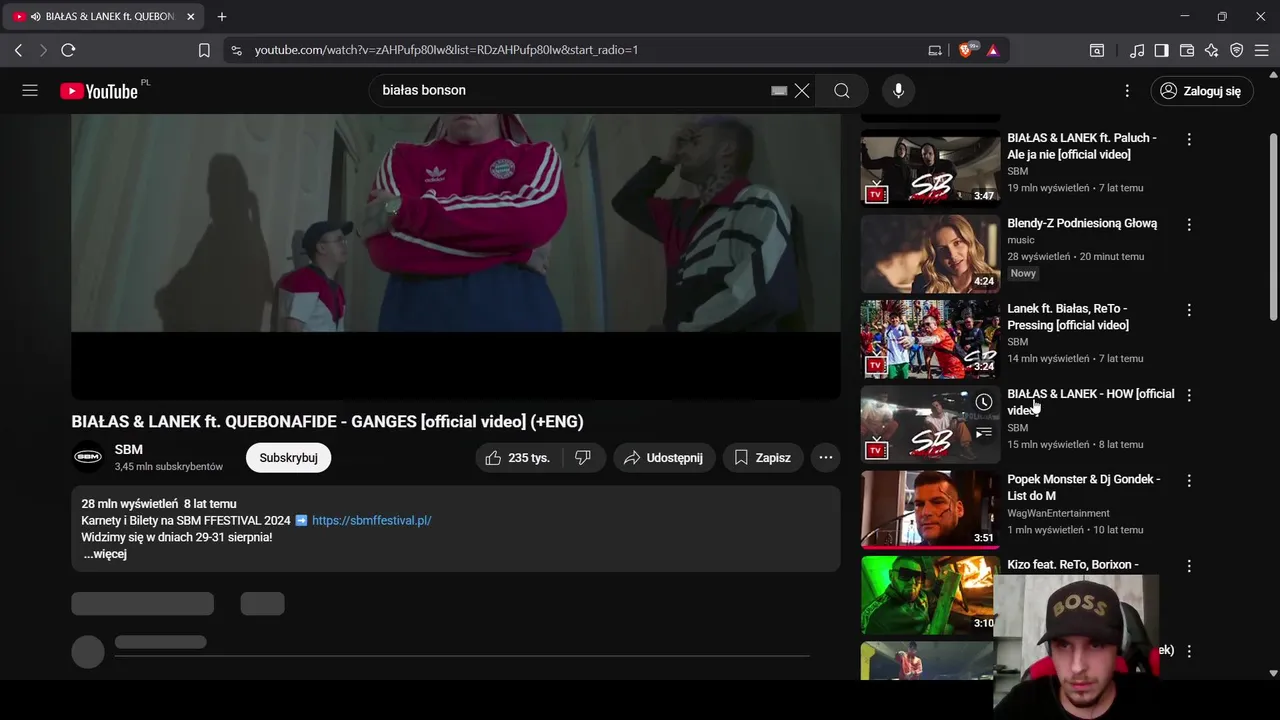Clear the search text with X
Screen dimensions: 1280x720
[x=802, y=91]
